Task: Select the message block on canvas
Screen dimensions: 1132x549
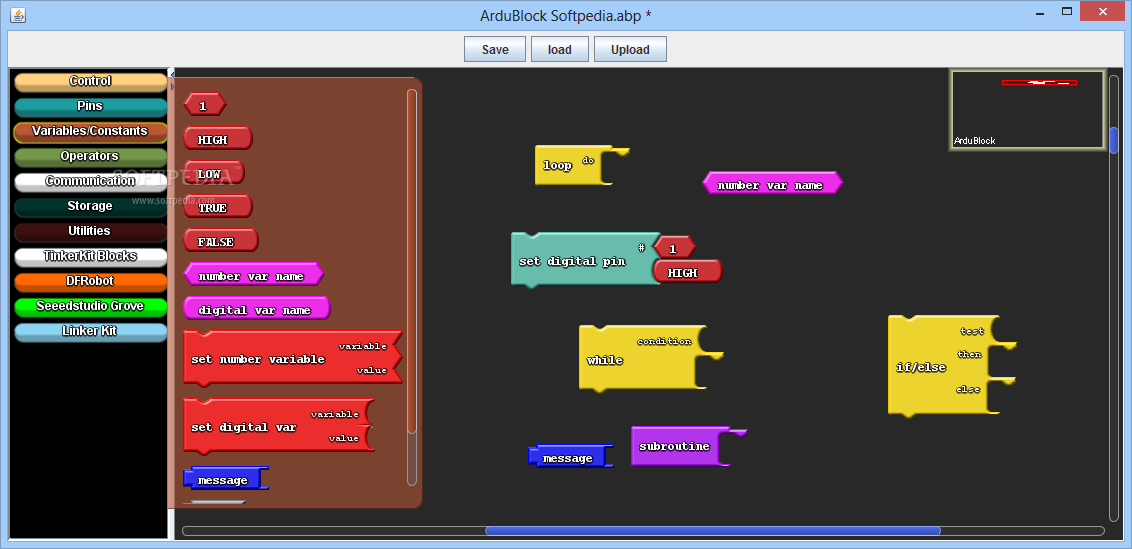Action: 570,457
